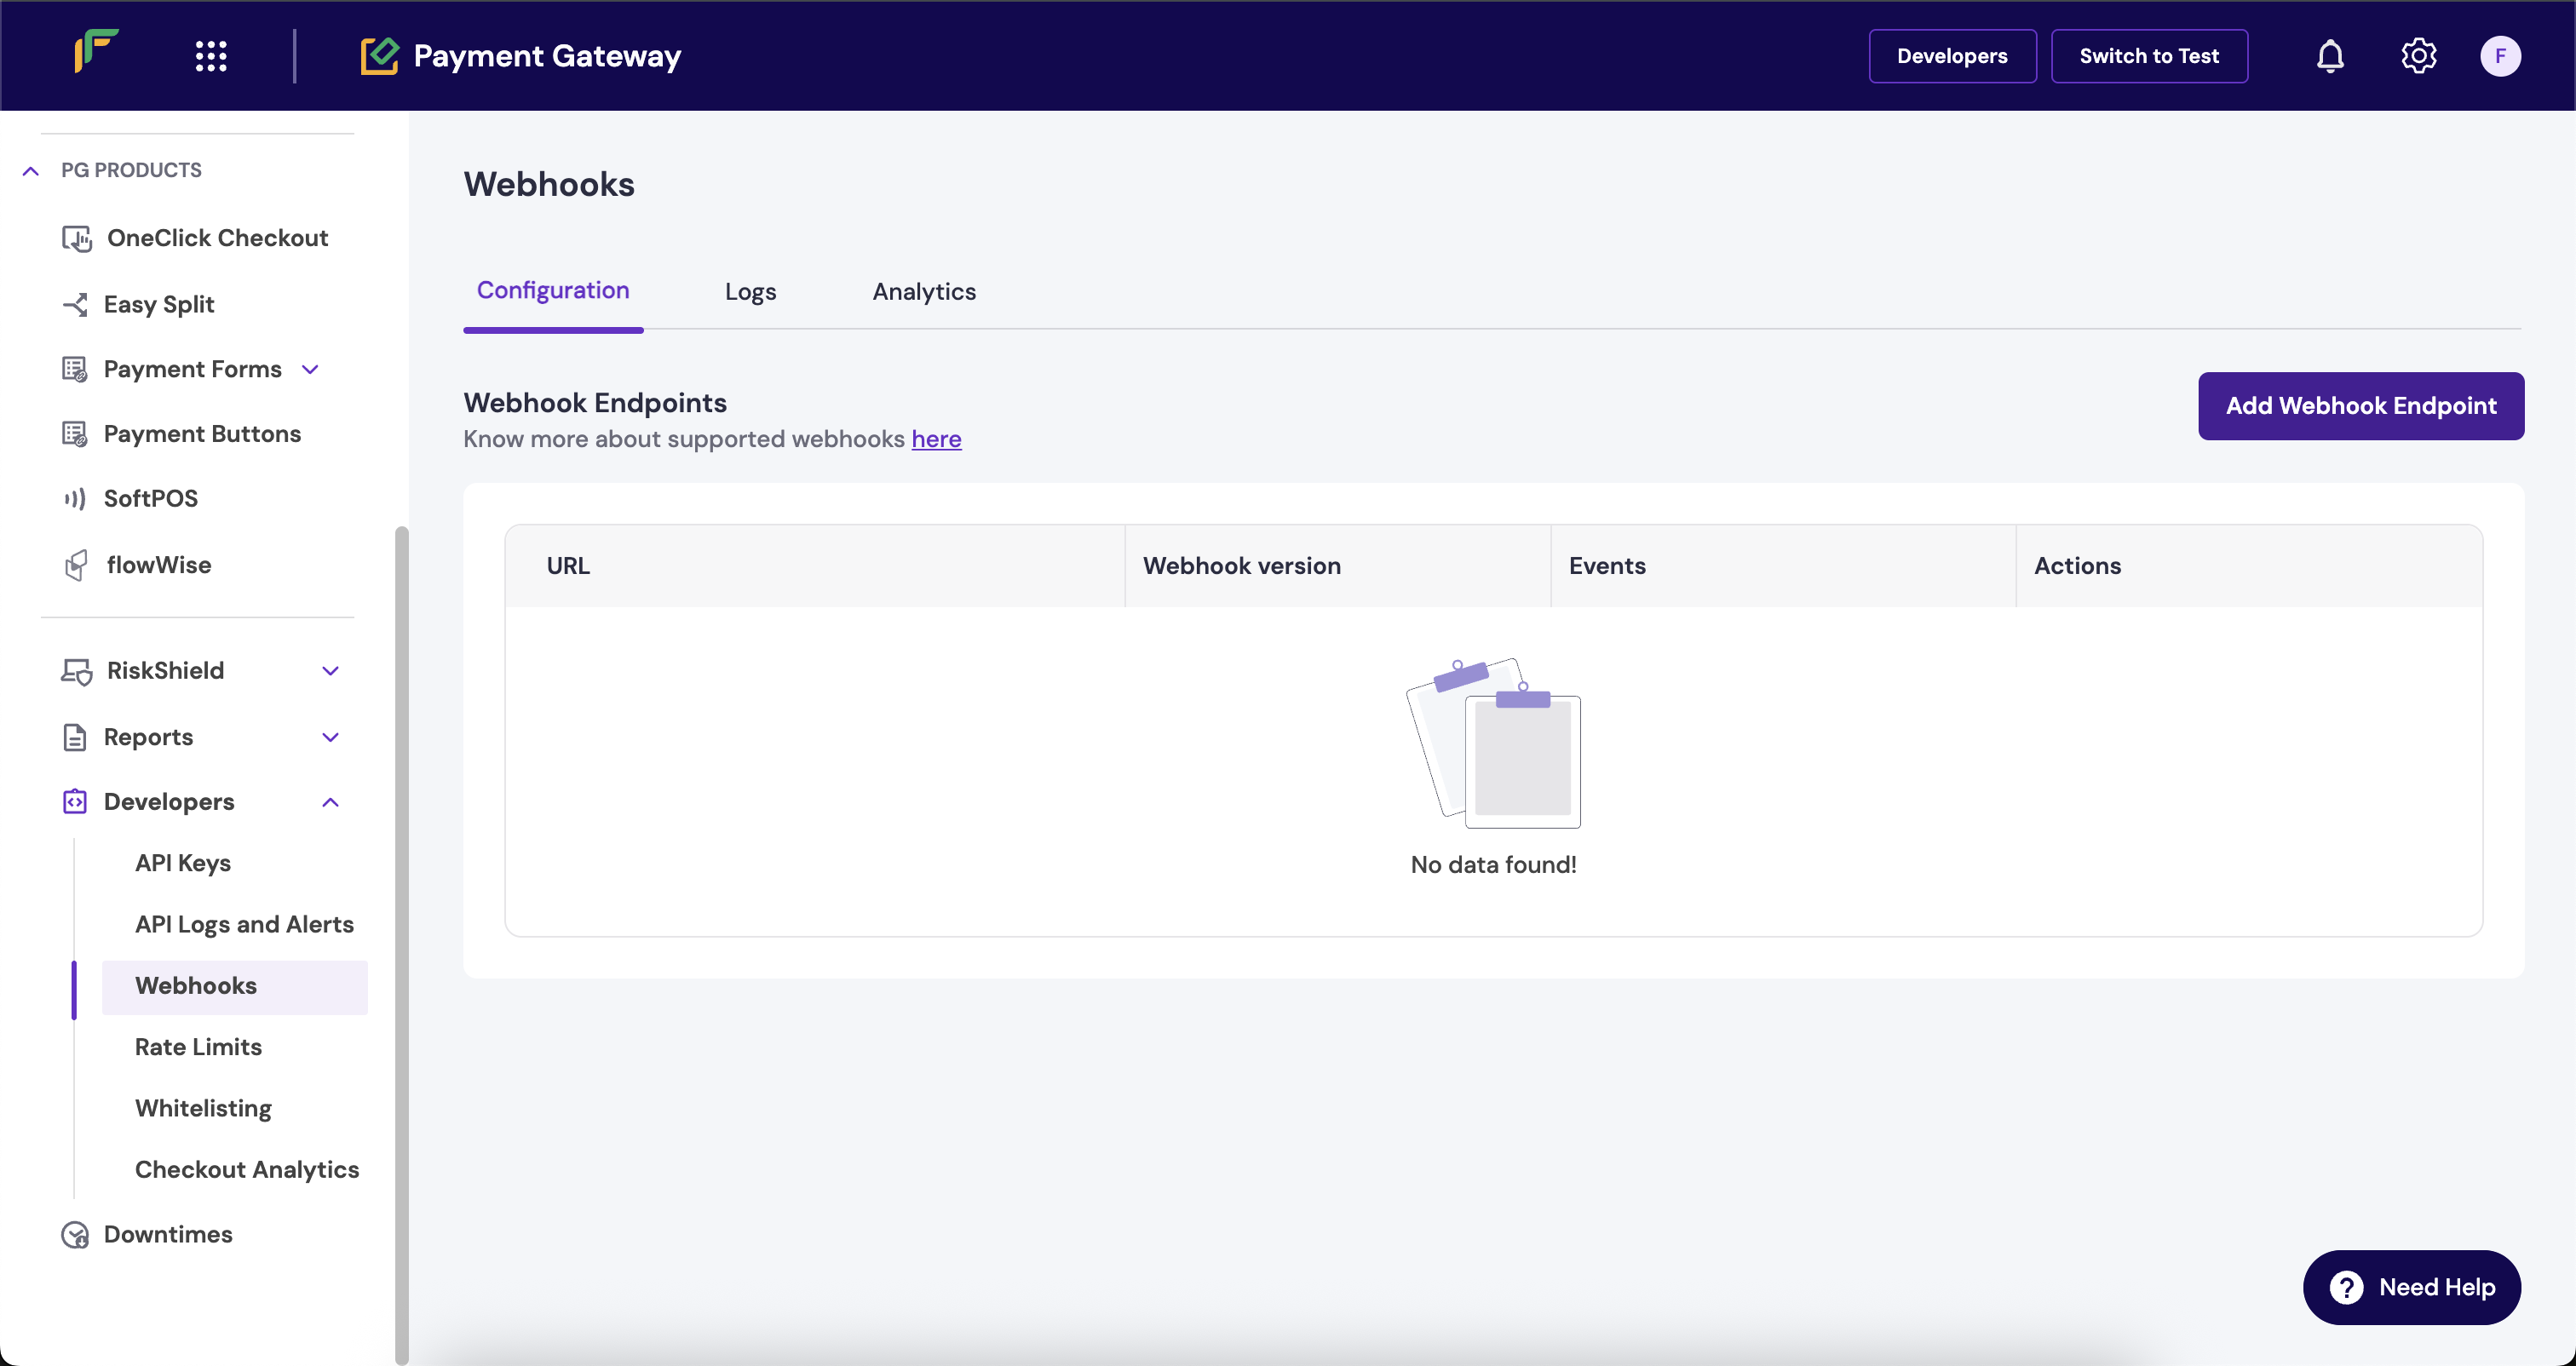Image resolution: width=2576 pixels, height=1366 pixels.
Task: Open the apps grid launcher icon
Action: pyautogui.click(x=211, y=56)
